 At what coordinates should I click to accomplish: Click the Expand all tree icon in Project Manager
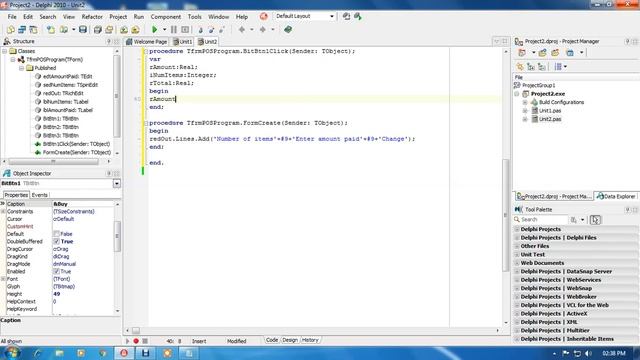tap(531, 67)
